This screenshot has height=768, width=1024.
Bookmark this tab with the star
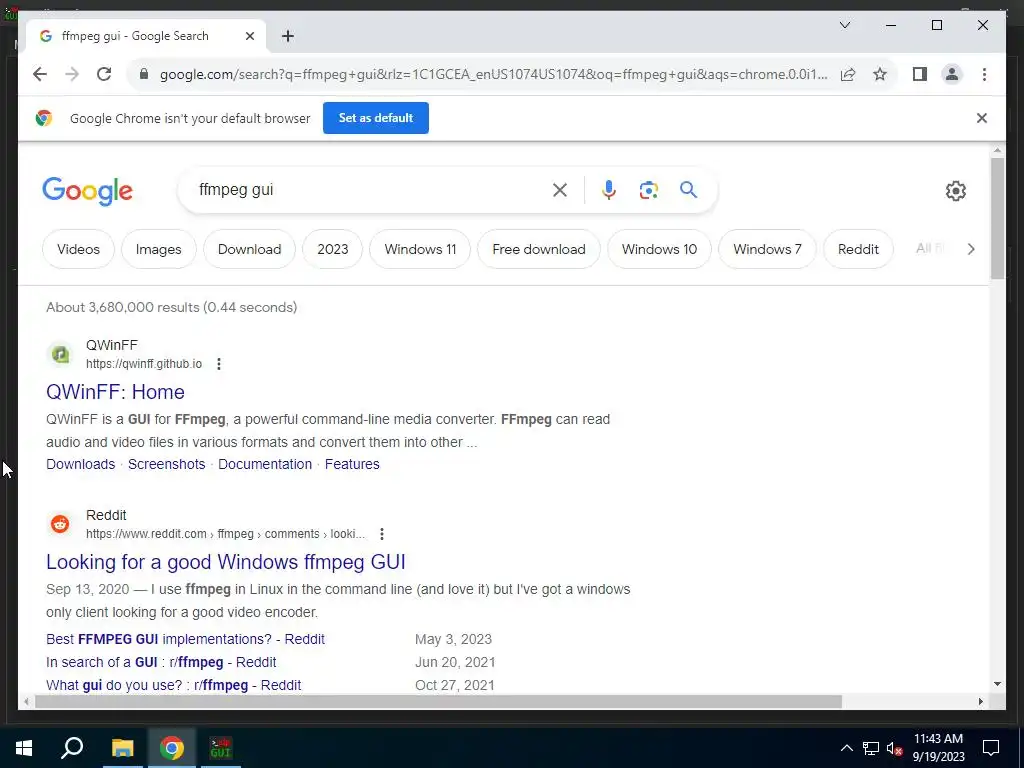[880, 74]
